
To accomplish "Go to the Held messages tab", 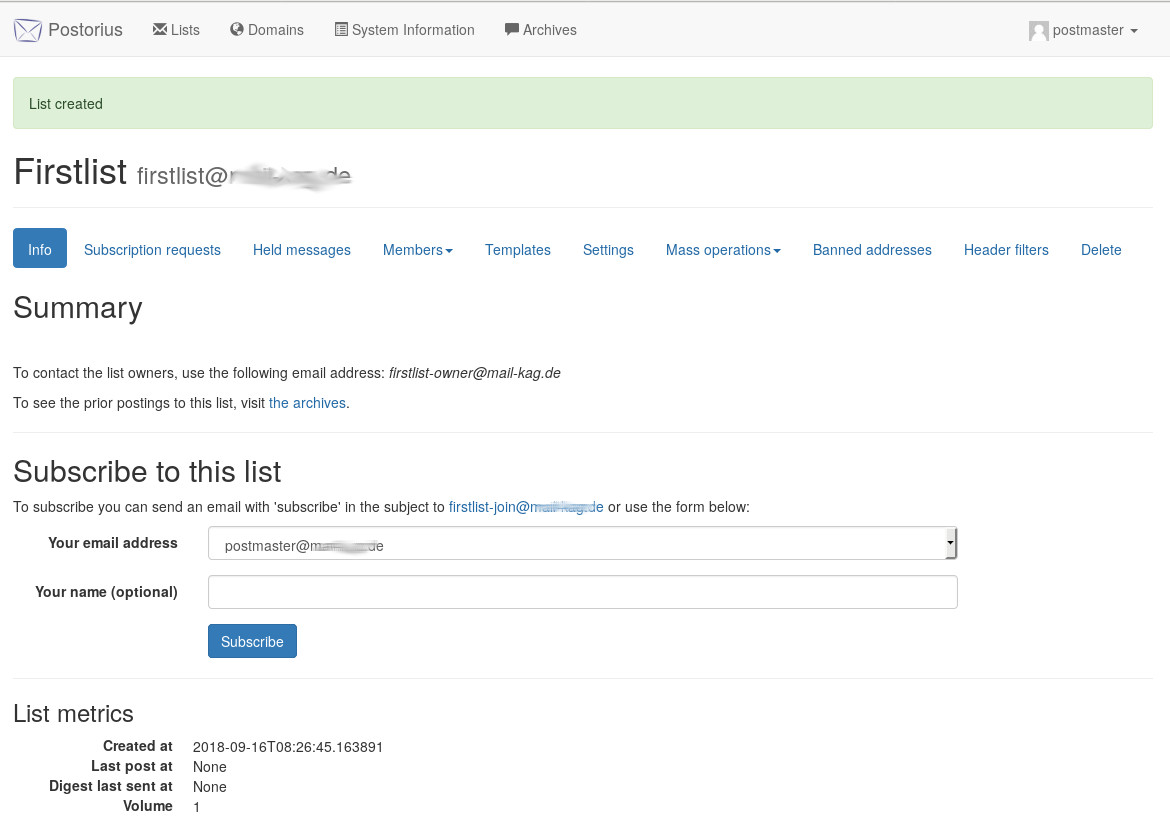I will [x=301, y=250].
